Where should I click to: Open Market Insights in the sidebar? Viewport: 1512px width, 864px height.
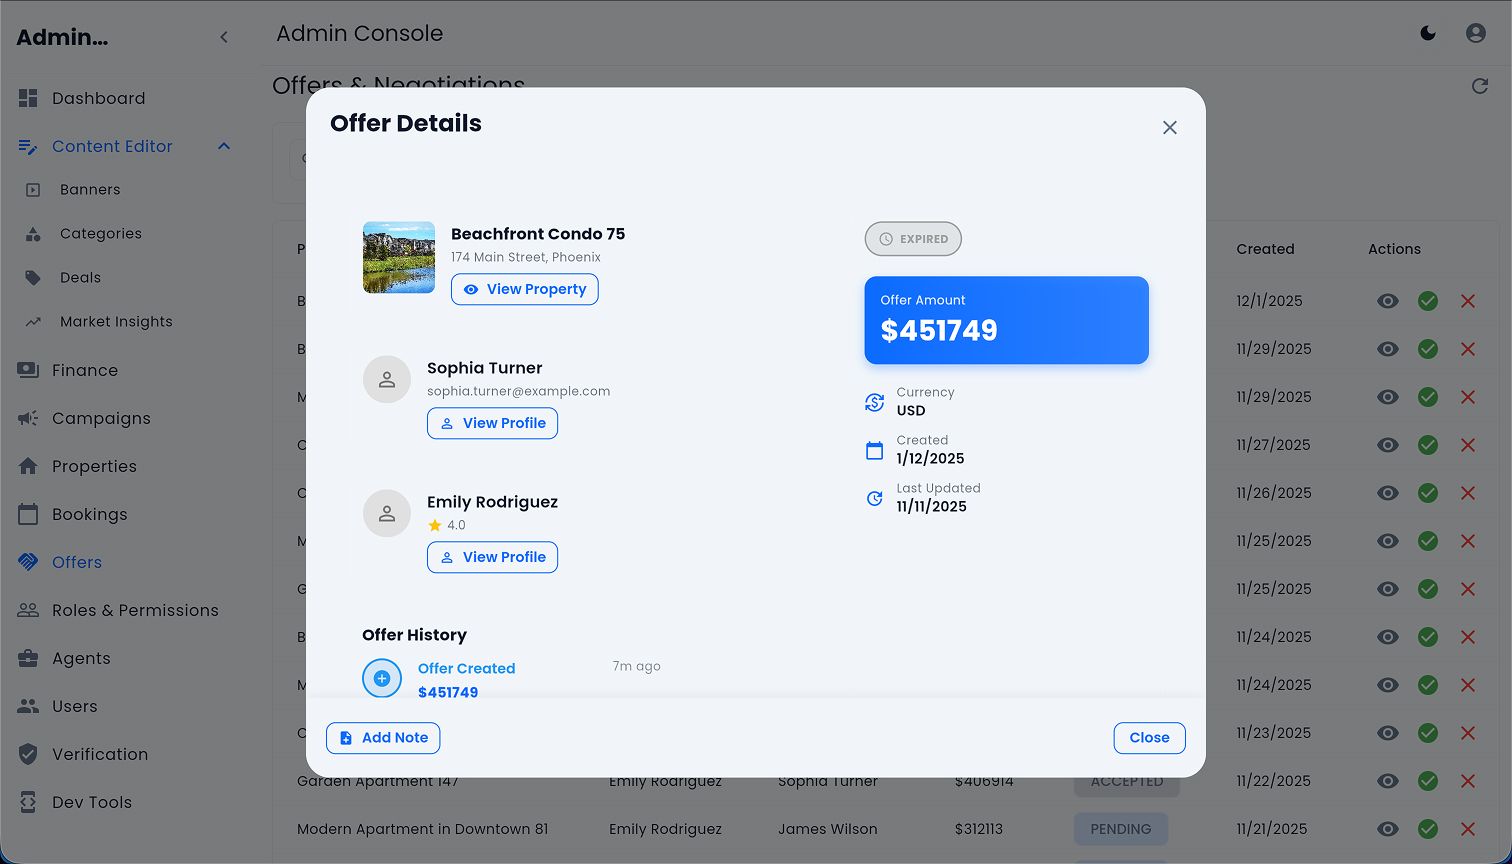tap(116, 322)
